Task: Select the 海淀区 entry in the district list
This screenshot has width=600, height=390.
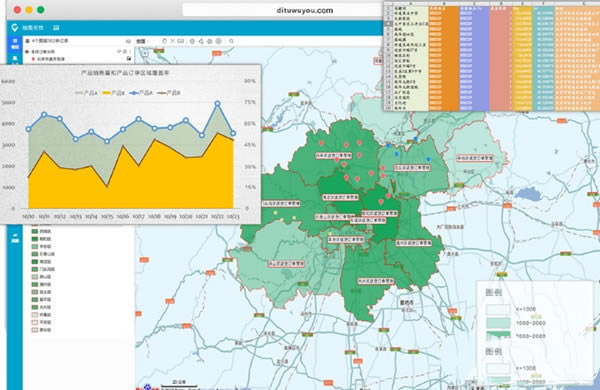Action: pyautogui.click(x=45, y=262)
